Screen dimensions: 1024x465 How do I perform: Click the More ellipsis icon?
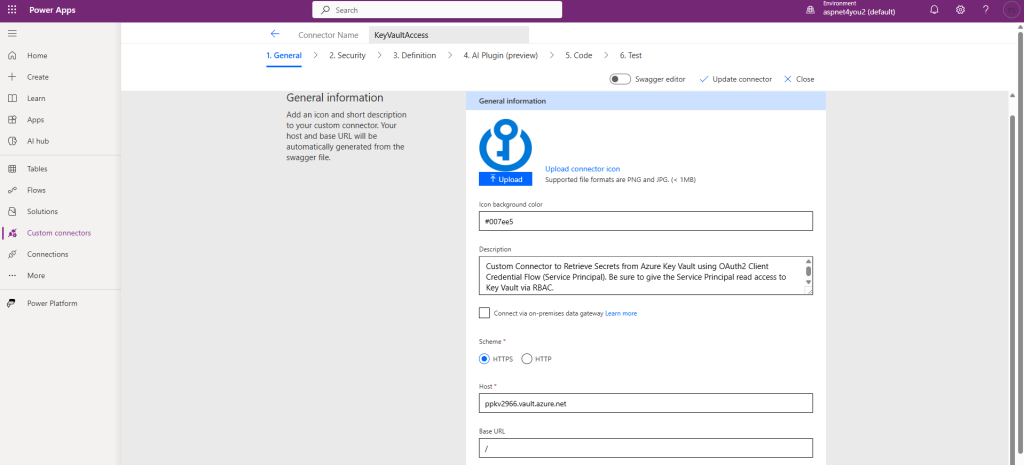click(x=12, y=276)
